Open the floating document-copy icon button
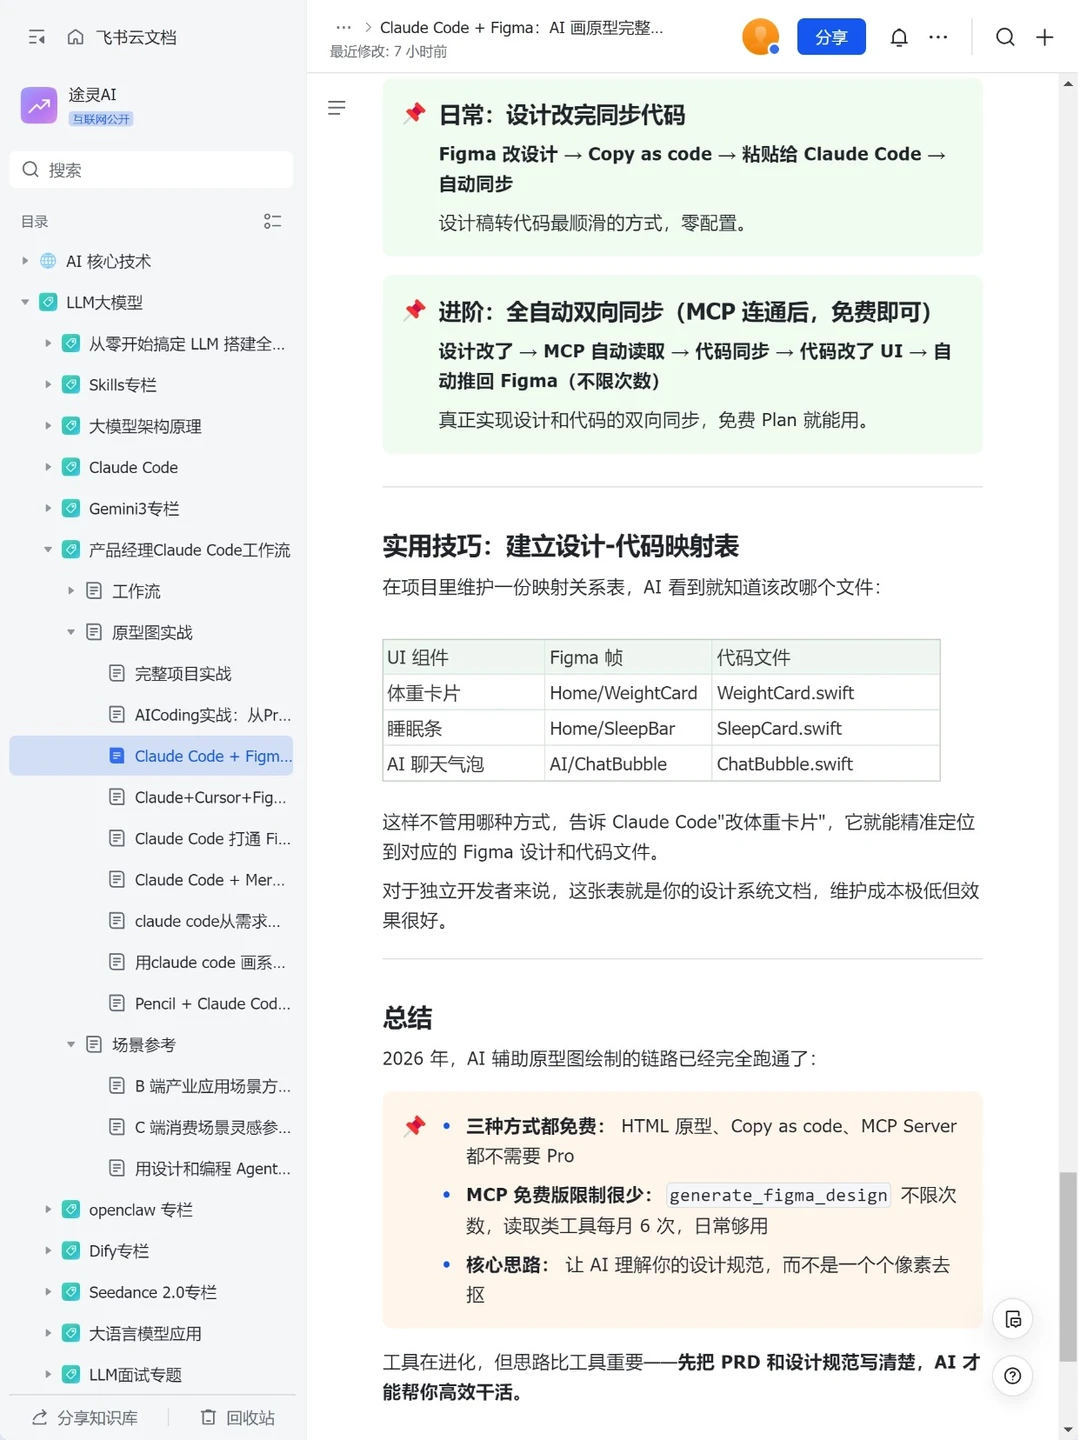Viewport: 1080px width, 1440px height. [x=1012, y=1319]
